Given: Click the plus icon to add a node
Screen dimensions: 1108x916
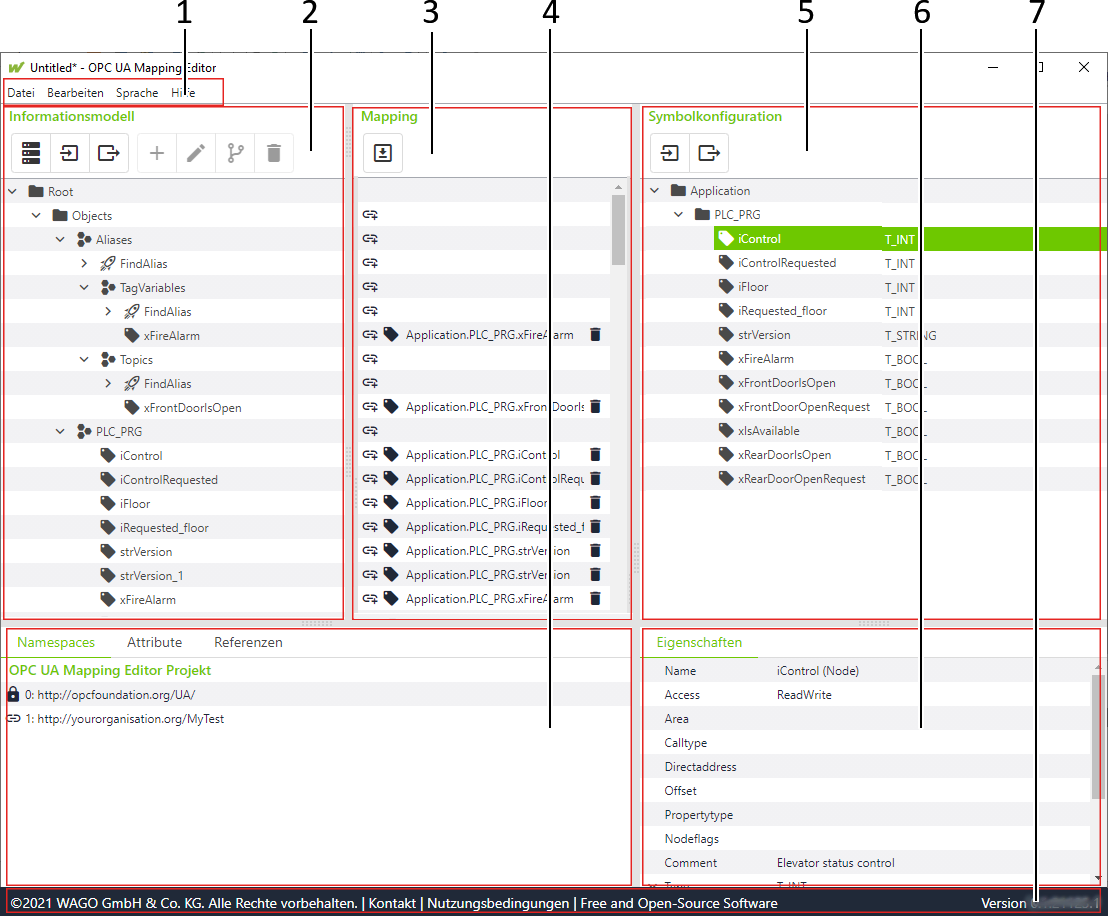Looking at the screenshot, I should coord(157,153).
